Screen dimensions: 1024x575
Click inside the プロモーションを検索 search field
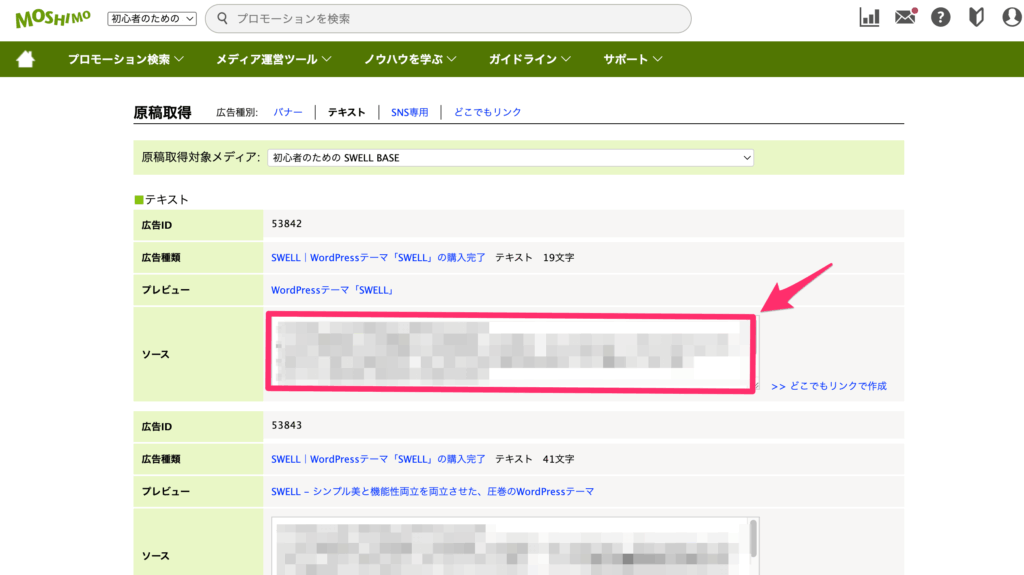point(450,18)
